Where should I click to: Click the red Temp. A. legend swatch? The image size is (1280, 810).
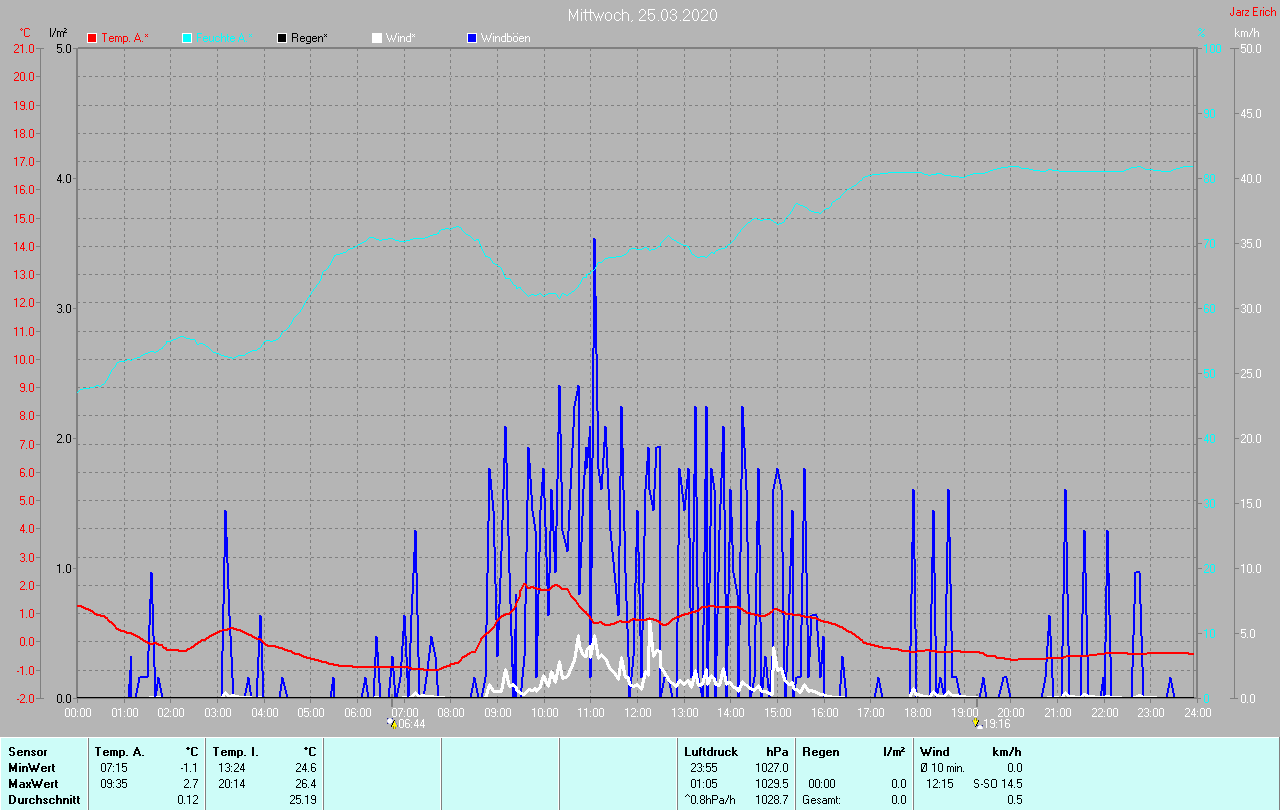[92, 38]
